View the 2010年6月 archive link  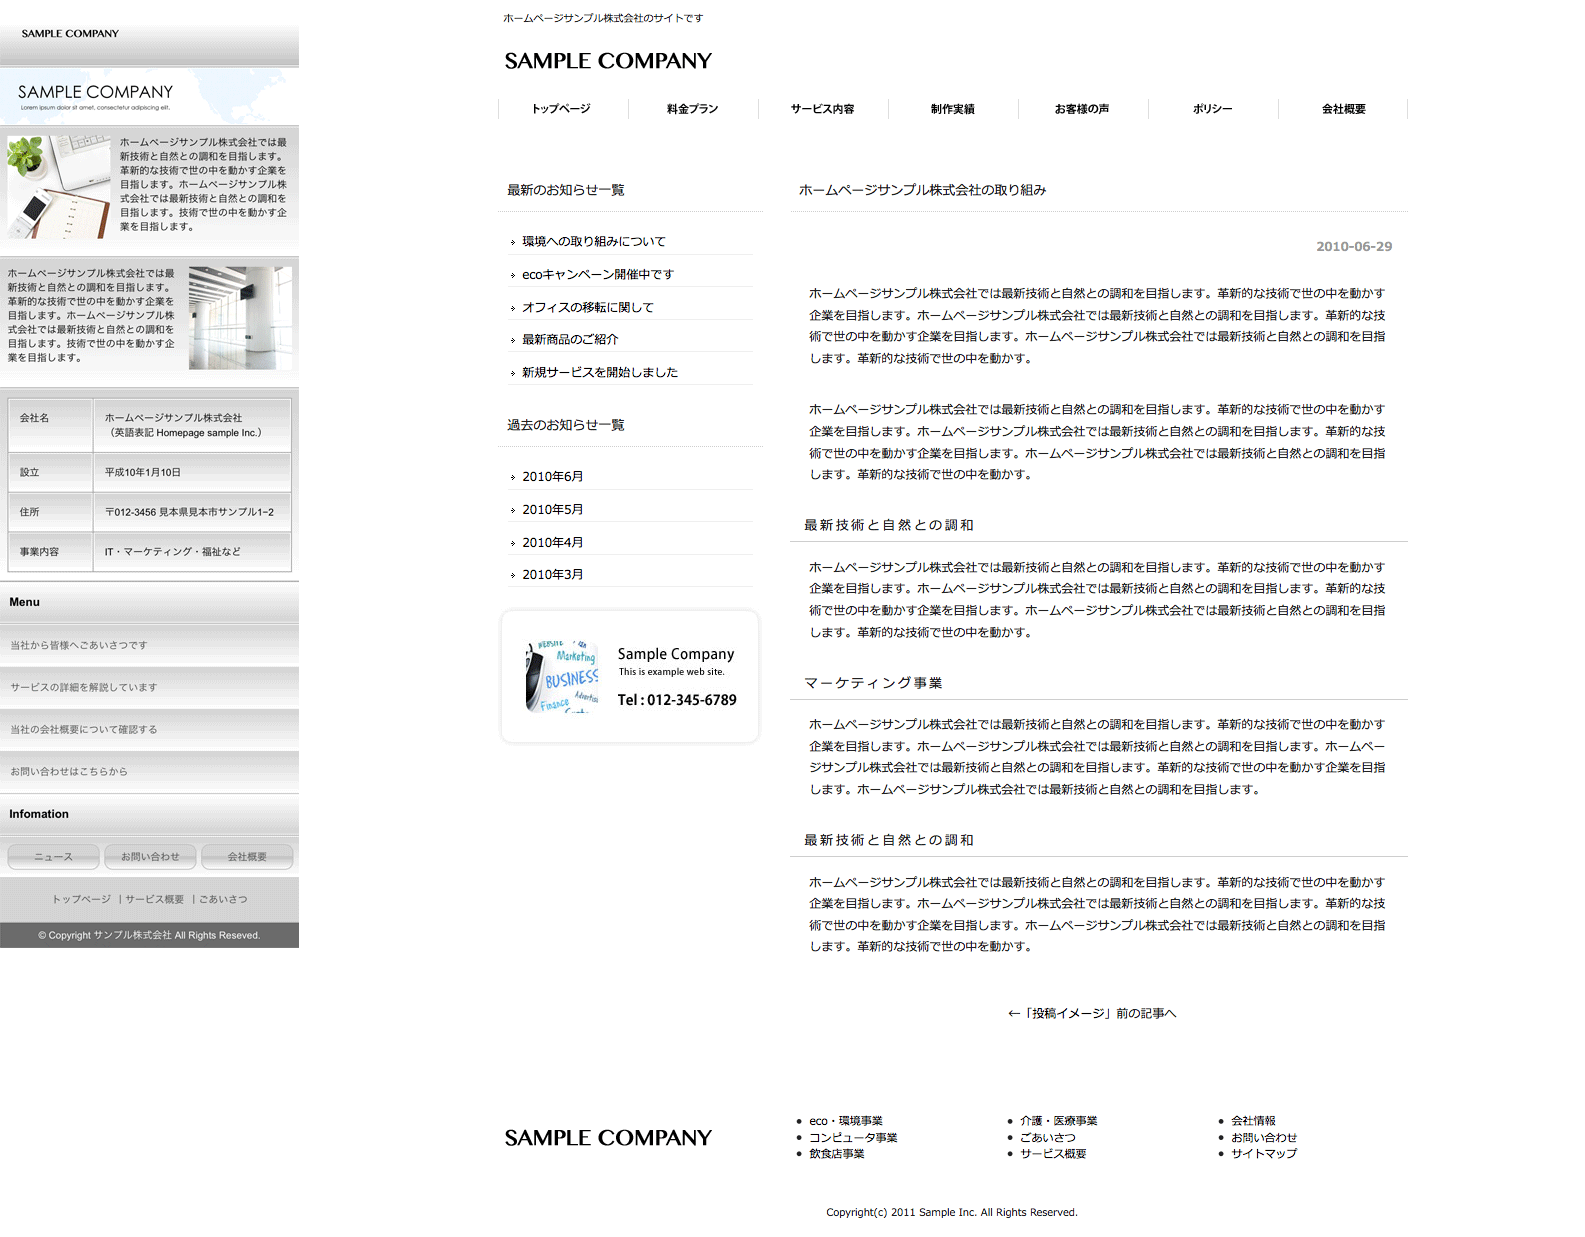click(x=552, y=477)
